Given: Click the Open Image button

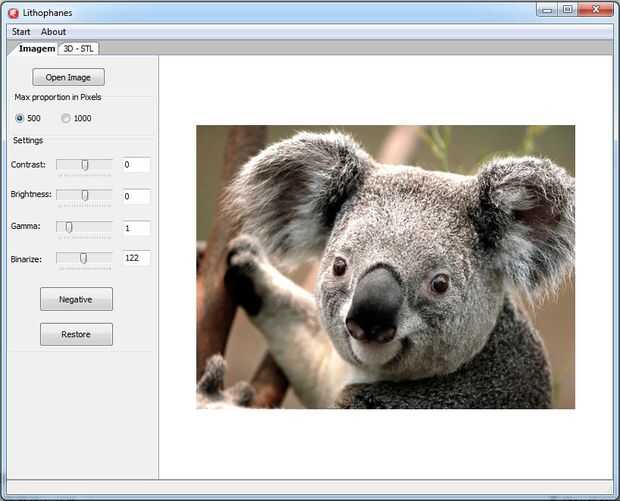Looking at the screenshot, I should click(68, 77).
